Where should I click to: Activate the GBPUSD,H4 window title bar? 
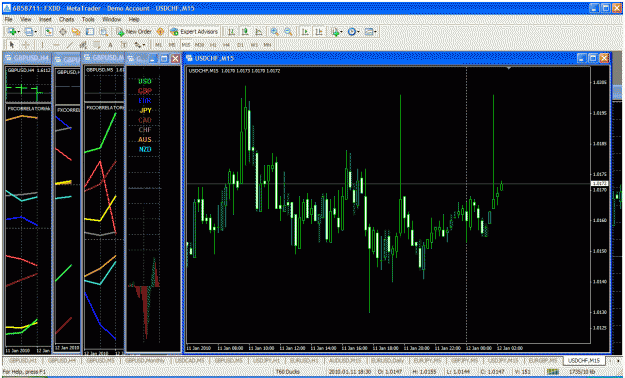(27, 58)
